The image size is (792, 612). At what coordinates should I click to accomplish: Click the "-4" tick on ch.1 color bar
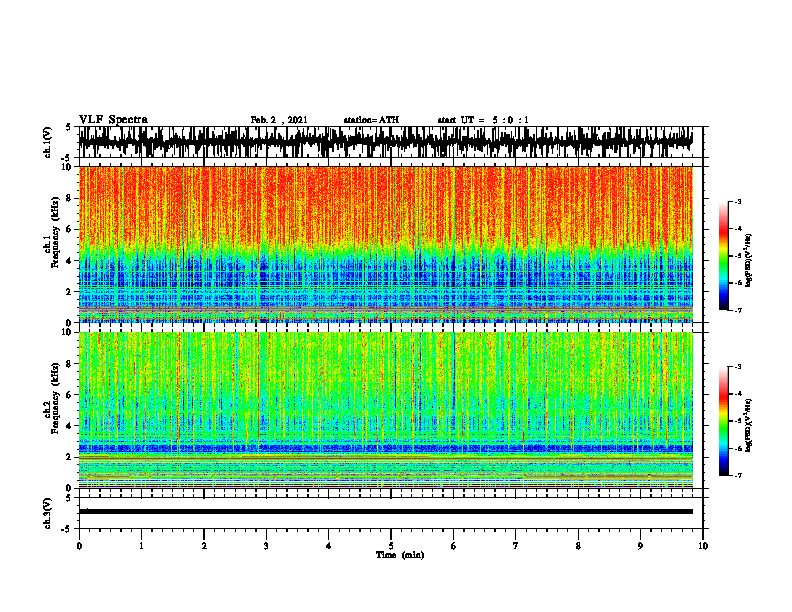click(738, 229)
